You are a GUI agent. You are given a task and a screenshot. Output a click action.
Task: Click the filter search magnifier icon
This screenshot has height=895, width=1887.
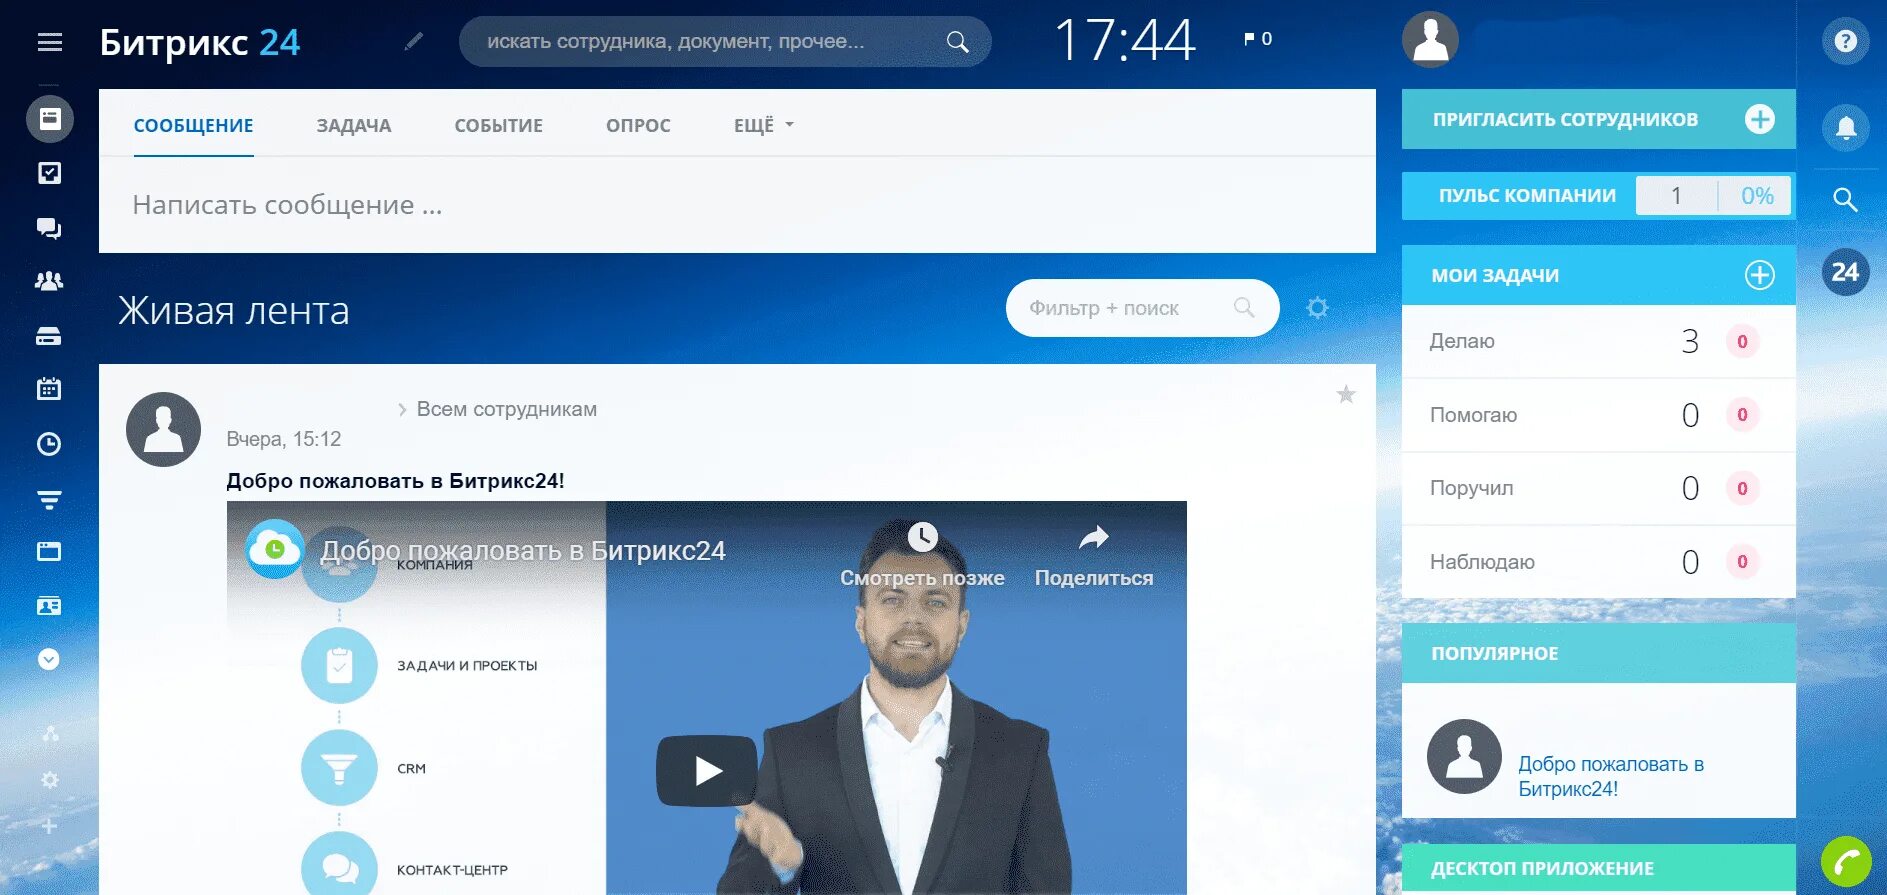1244,308
